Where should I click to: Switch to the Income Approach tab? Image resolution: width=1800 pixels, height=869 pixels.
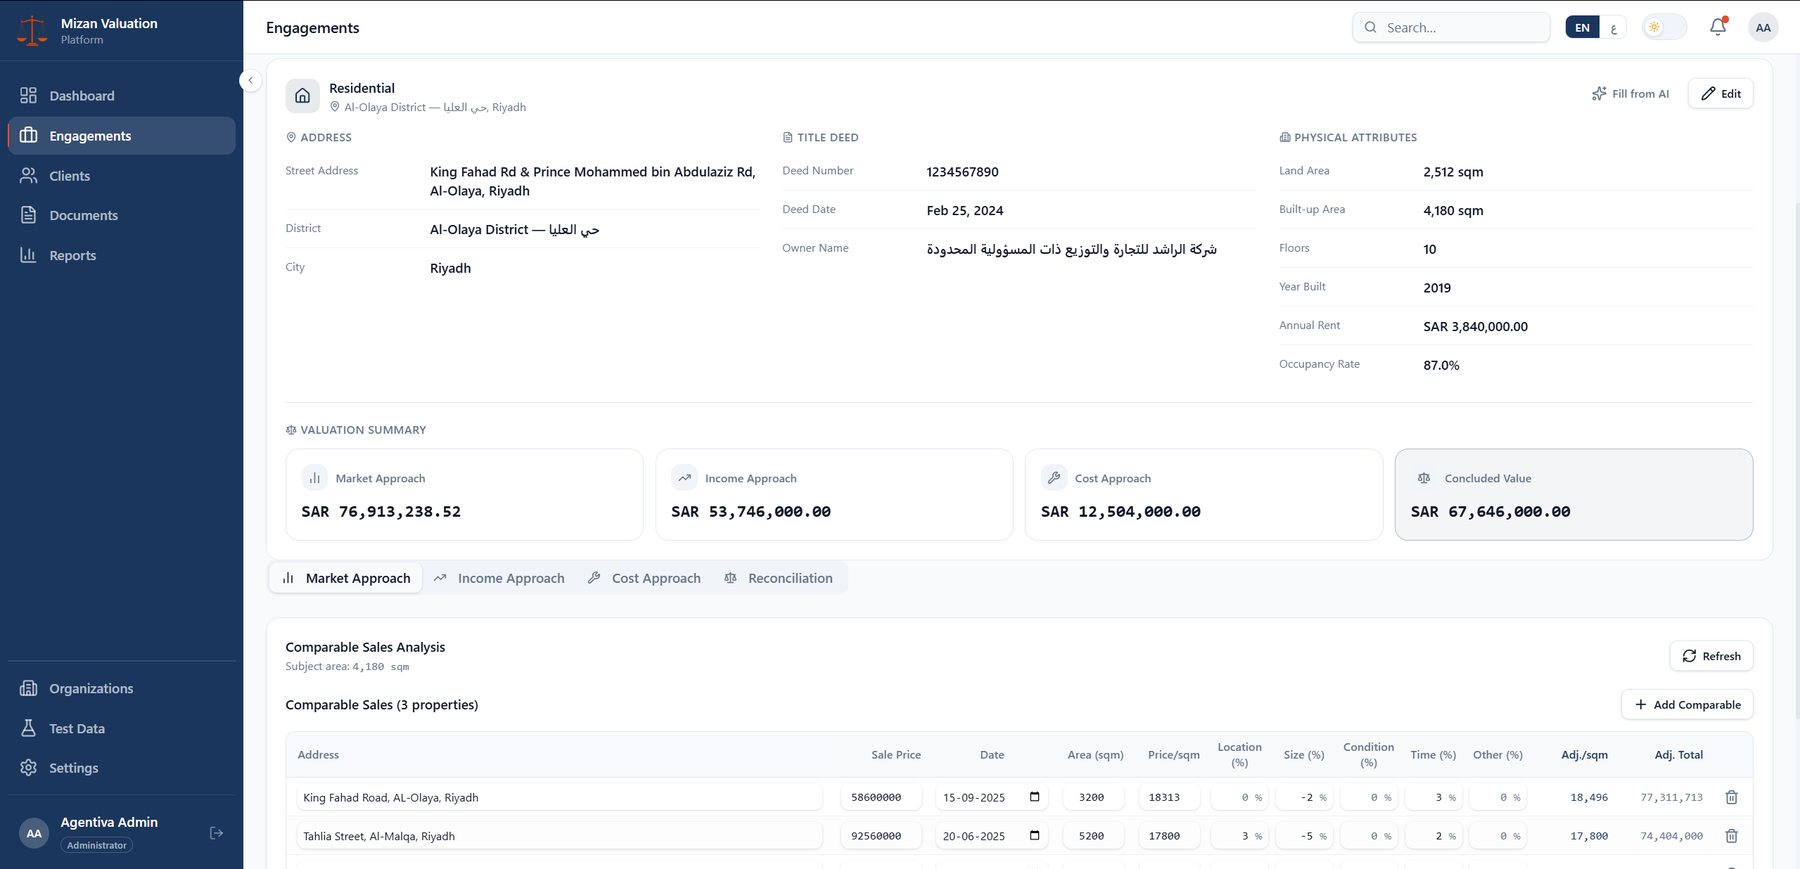tap(499, 578)
